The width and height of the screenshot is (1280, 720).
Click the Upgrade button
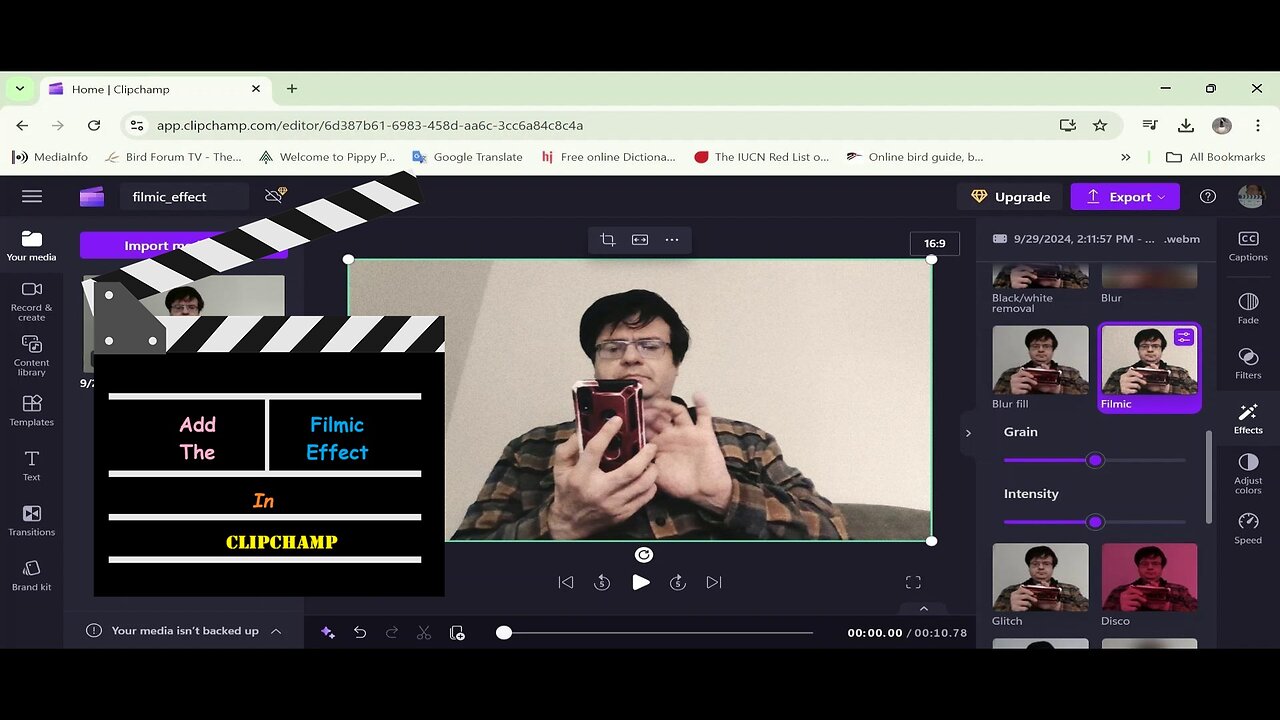coord(1010,197)
